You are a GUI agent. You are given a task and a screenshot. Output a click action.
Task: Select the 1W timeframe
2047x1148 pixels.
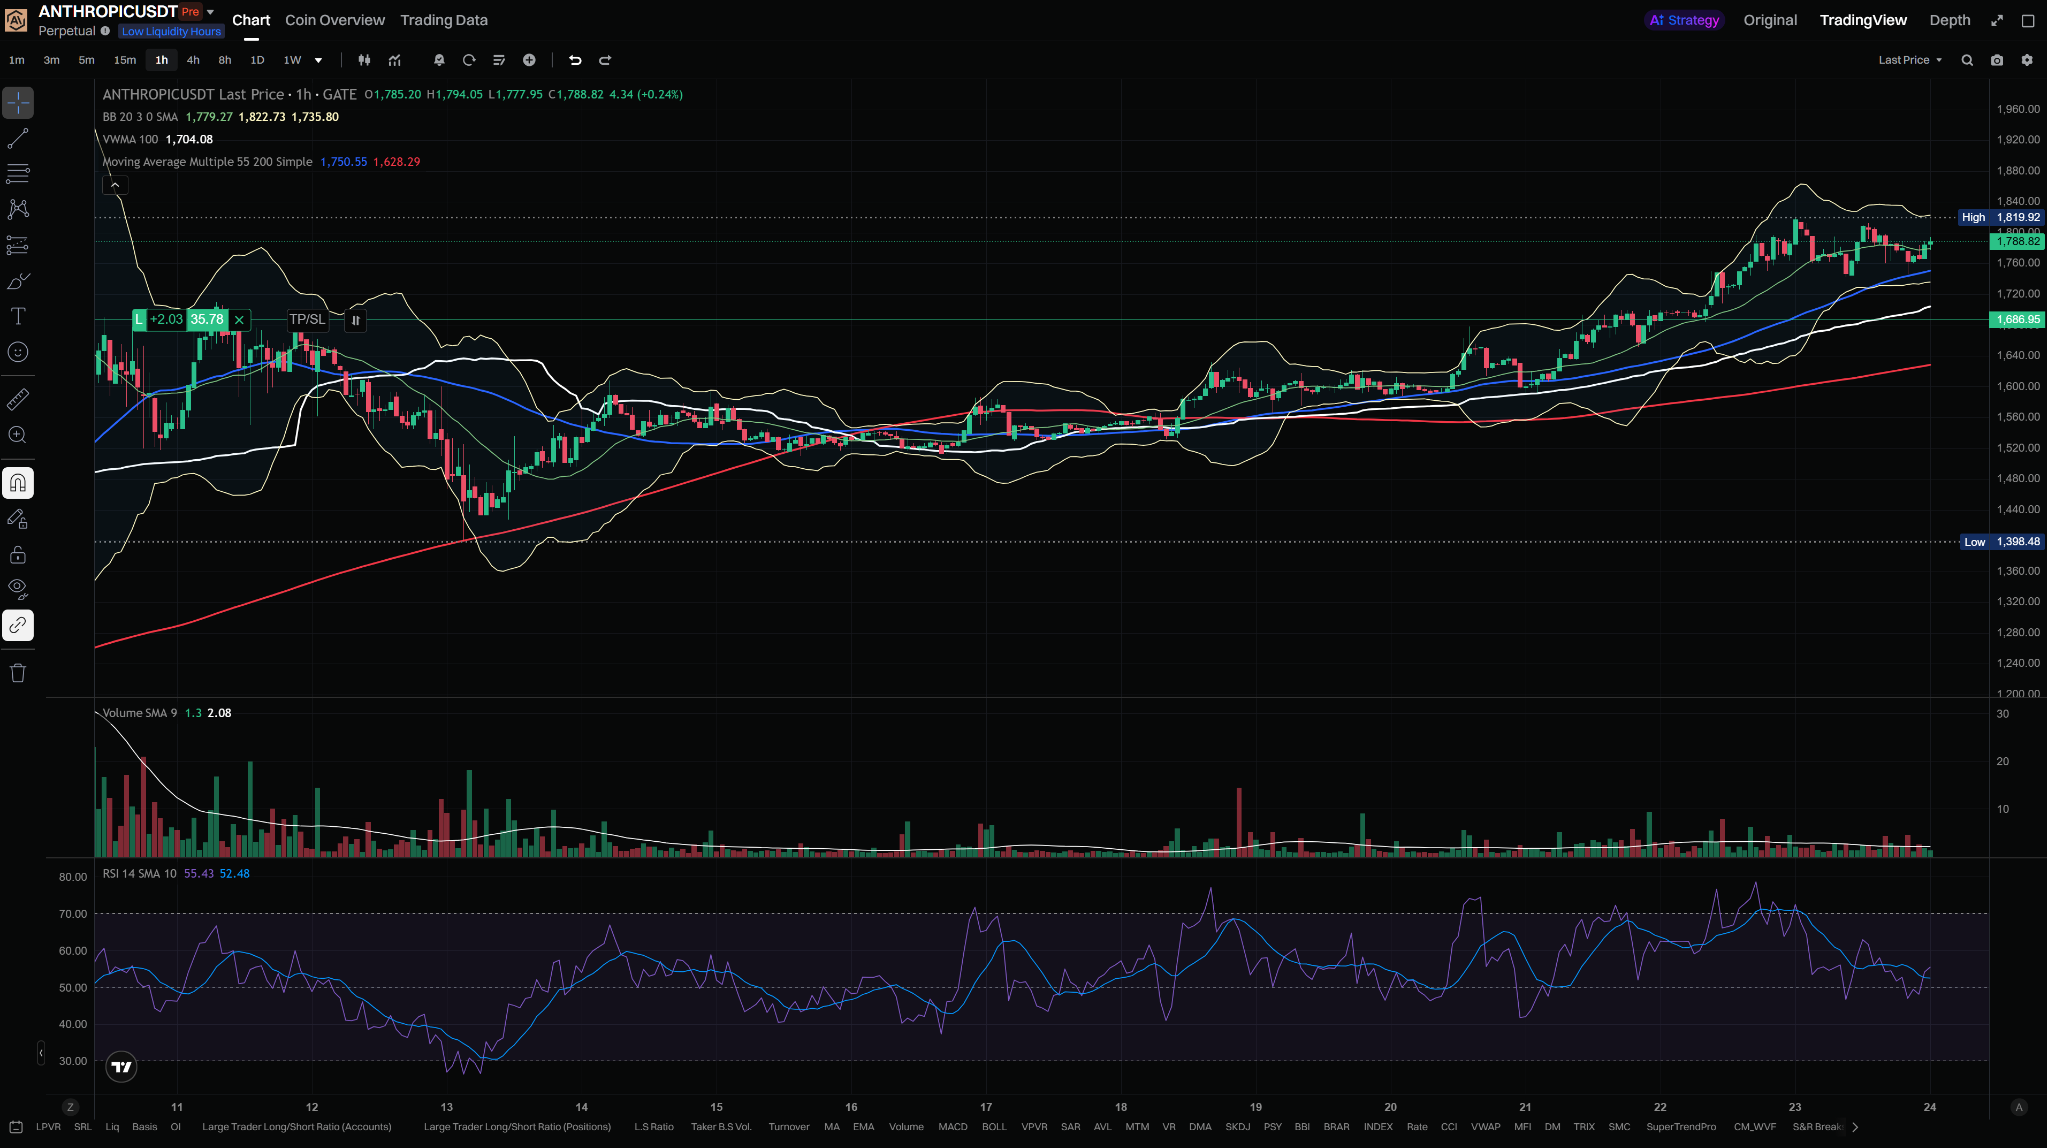point(292,60)
